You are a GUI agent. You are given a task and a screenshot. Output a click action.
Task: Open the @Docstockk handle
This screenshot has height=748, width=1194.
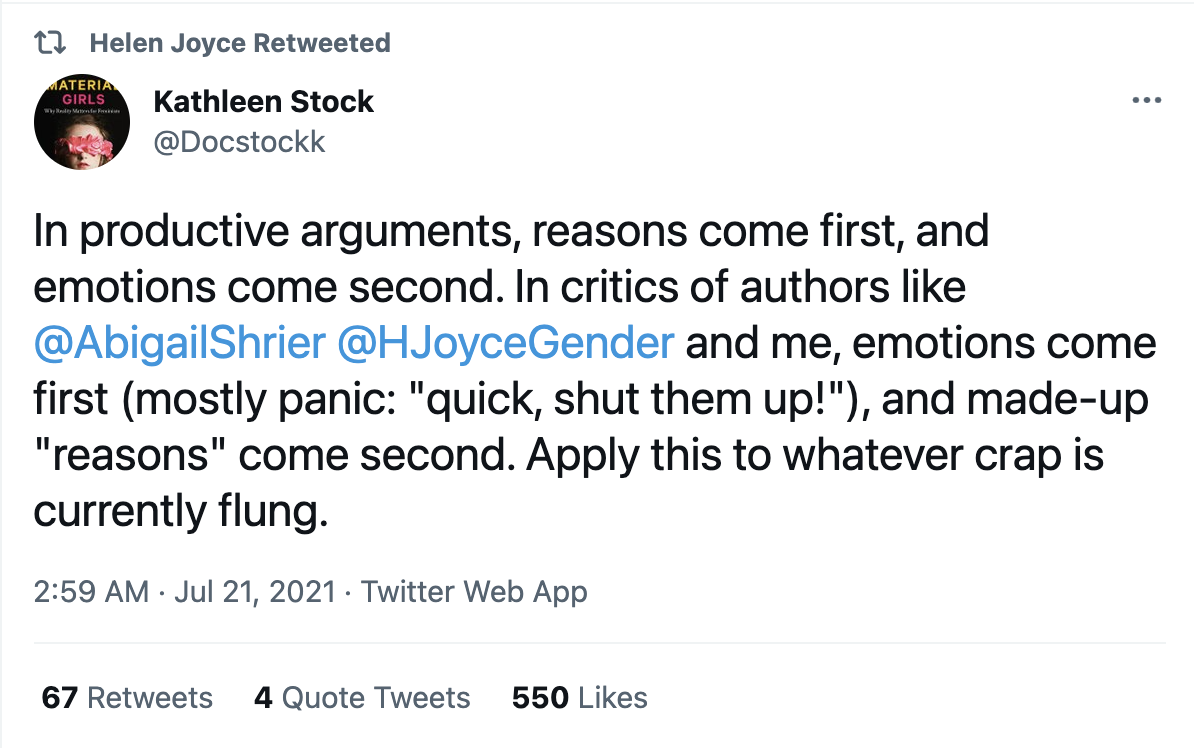tap(240, 142)
